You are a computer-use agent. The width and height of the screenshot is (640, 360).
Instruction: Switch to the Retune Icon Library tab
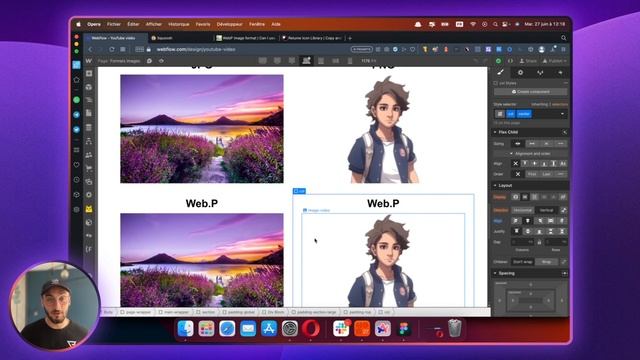click(312, 38)
